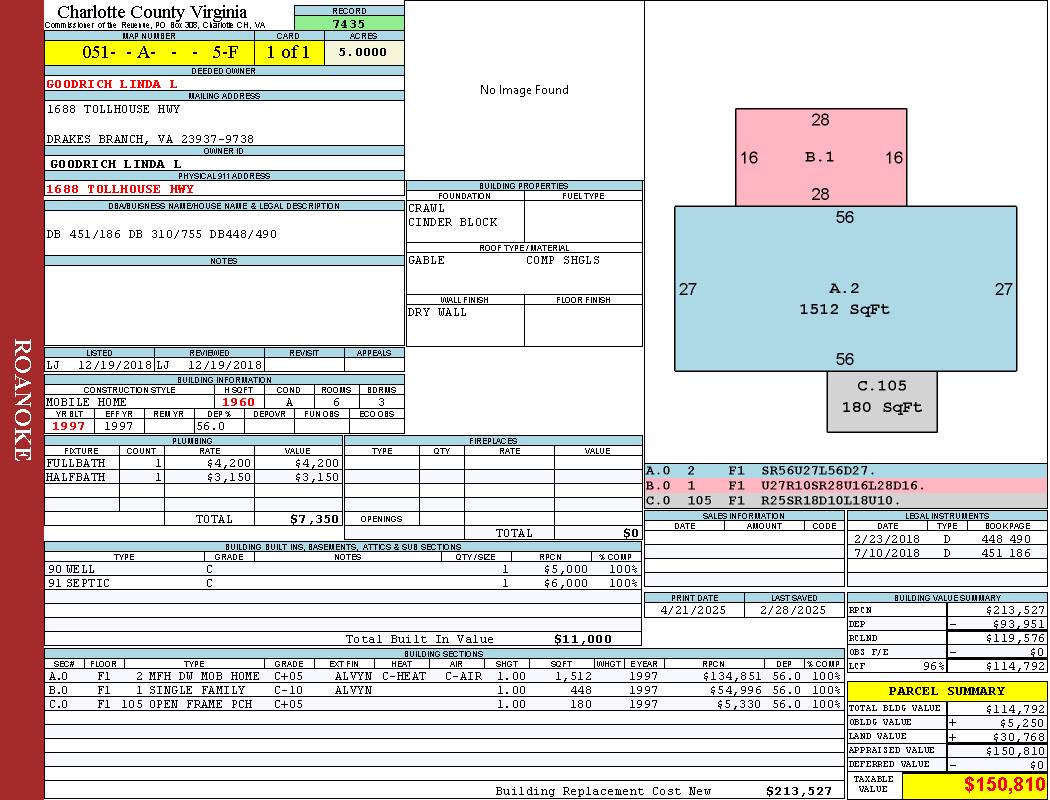Select the gray C.105 porch section
1050x800 pixels.
coord(881,397)
